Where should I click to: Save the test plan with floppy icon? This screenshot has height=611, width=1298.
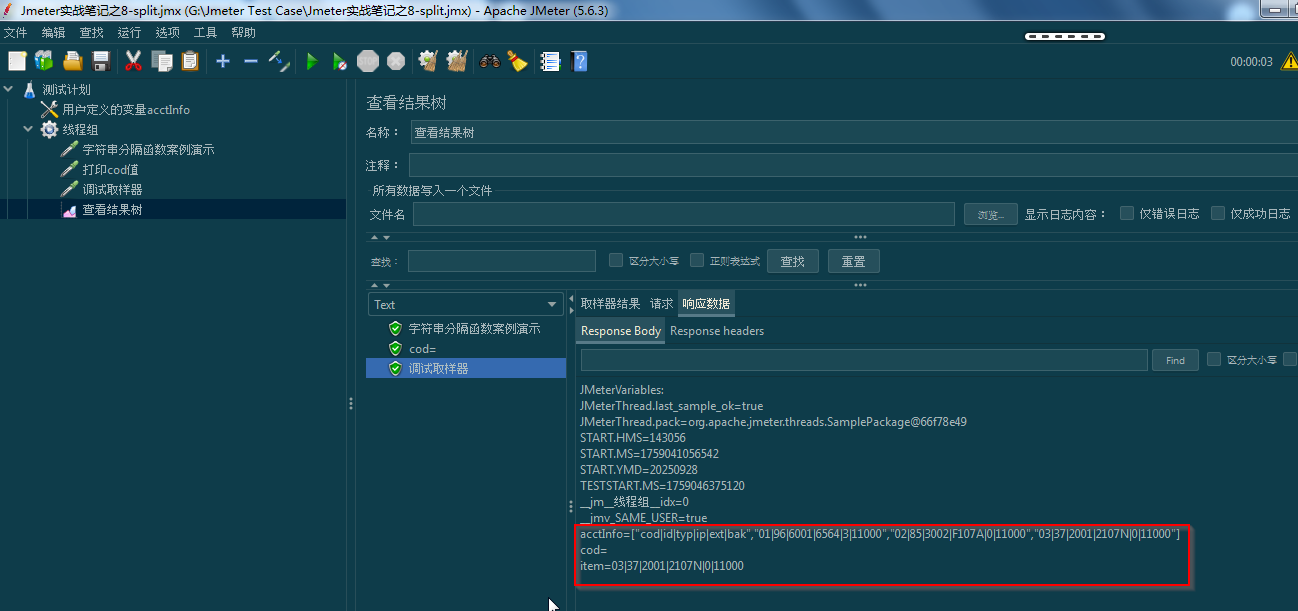101,61
